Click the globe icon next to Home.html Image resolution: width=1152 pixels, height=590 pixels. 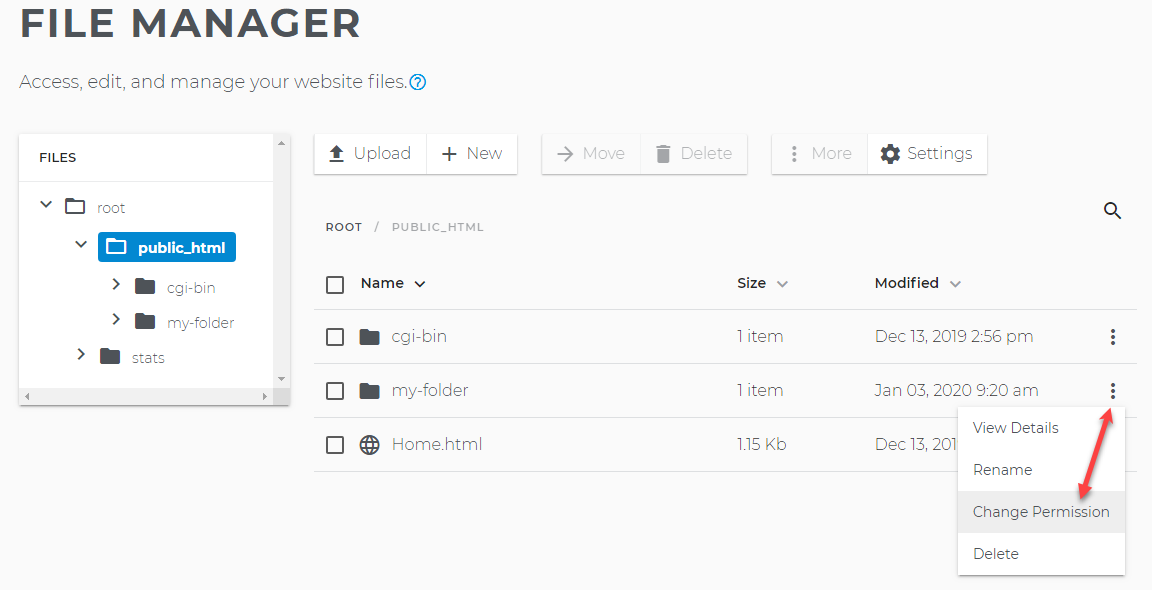point(370,444)
